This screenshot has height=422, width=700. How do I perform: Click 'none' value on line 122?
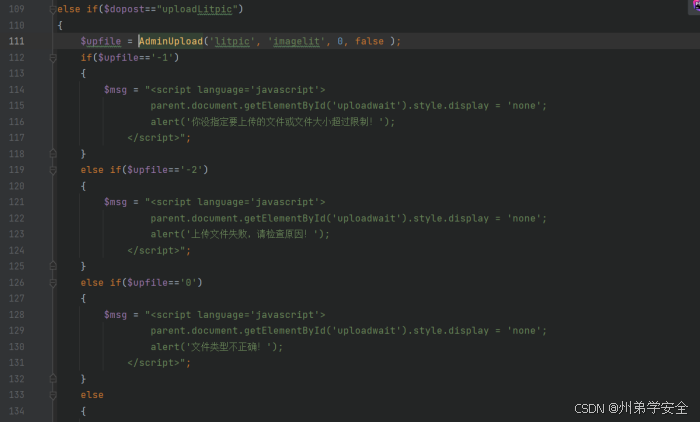524,218
